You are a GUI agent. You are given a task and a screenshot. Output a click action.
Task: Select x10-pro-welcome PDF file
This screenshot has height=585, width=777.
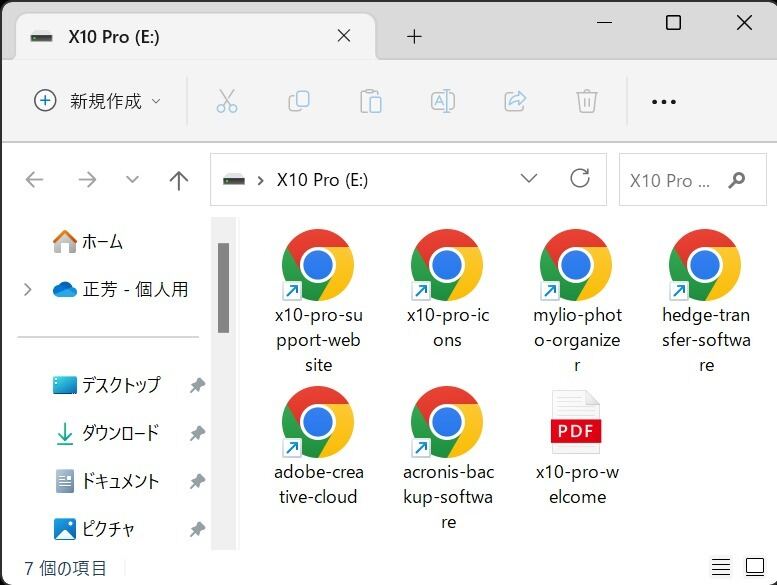coord(577,446)
